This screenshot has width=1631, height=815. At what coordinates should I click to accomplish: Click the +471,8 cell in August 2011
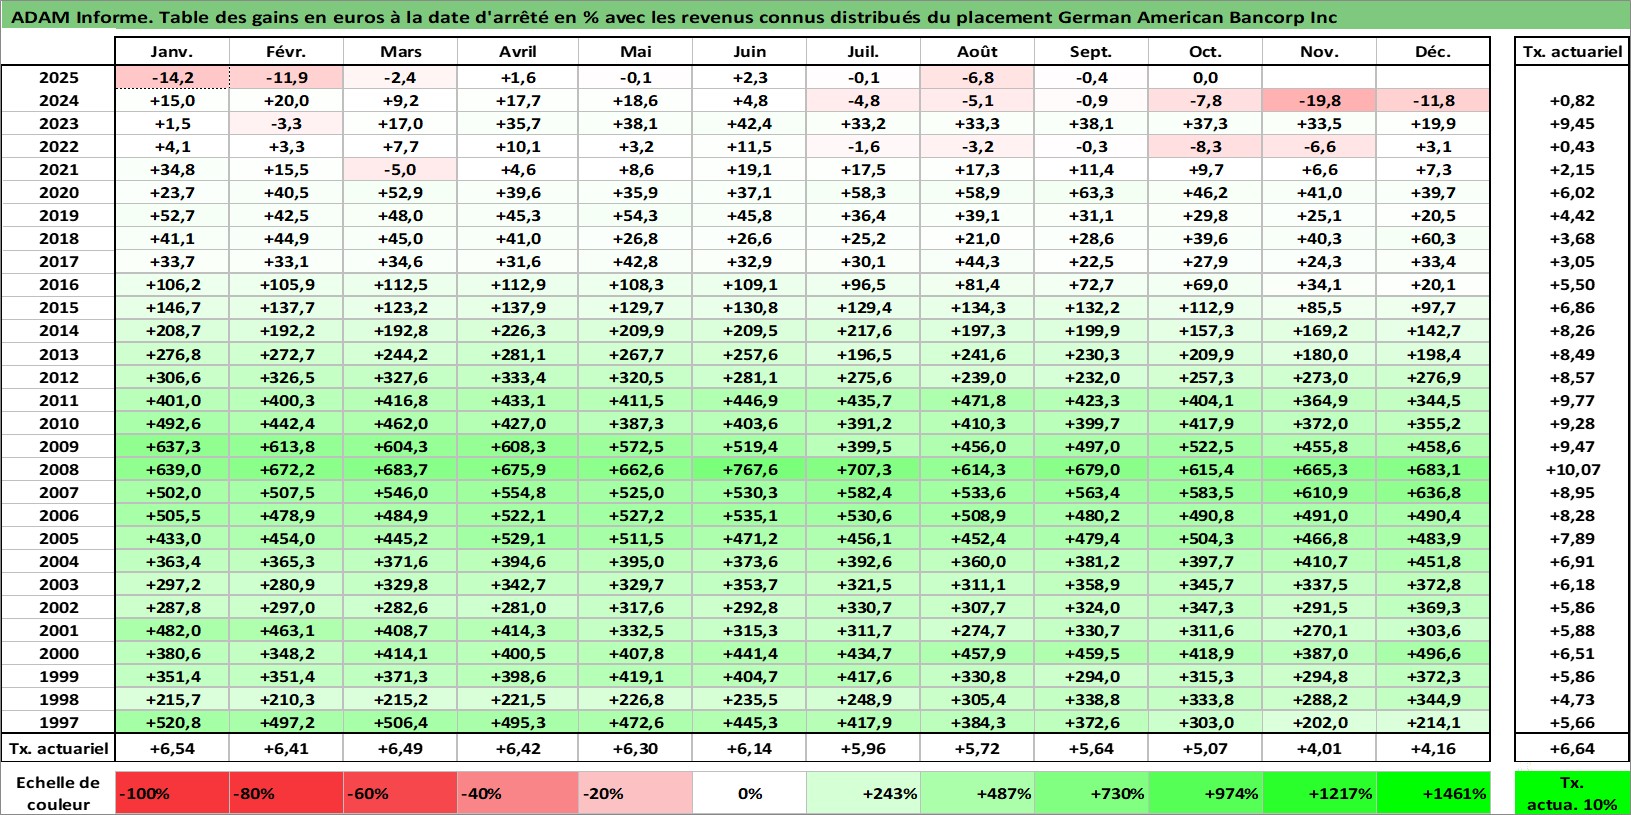(977, 400)
